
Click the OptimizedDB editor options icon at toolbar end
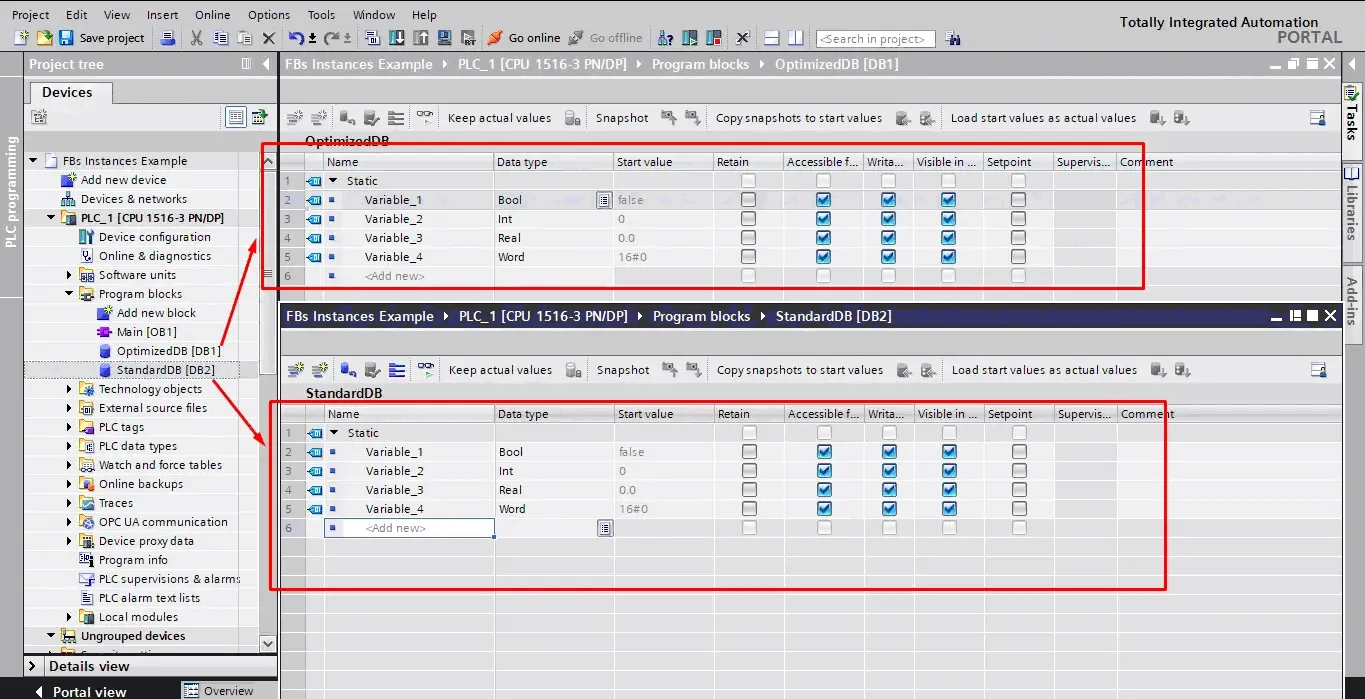click(x=1318, y=118)
